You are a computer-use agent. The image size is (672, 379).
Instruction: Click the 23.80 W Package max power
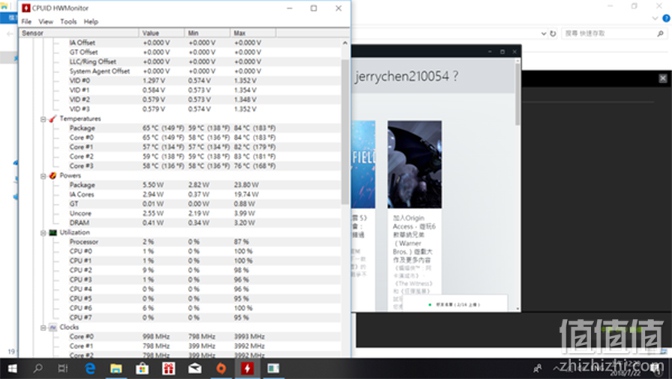pos(246,185)
